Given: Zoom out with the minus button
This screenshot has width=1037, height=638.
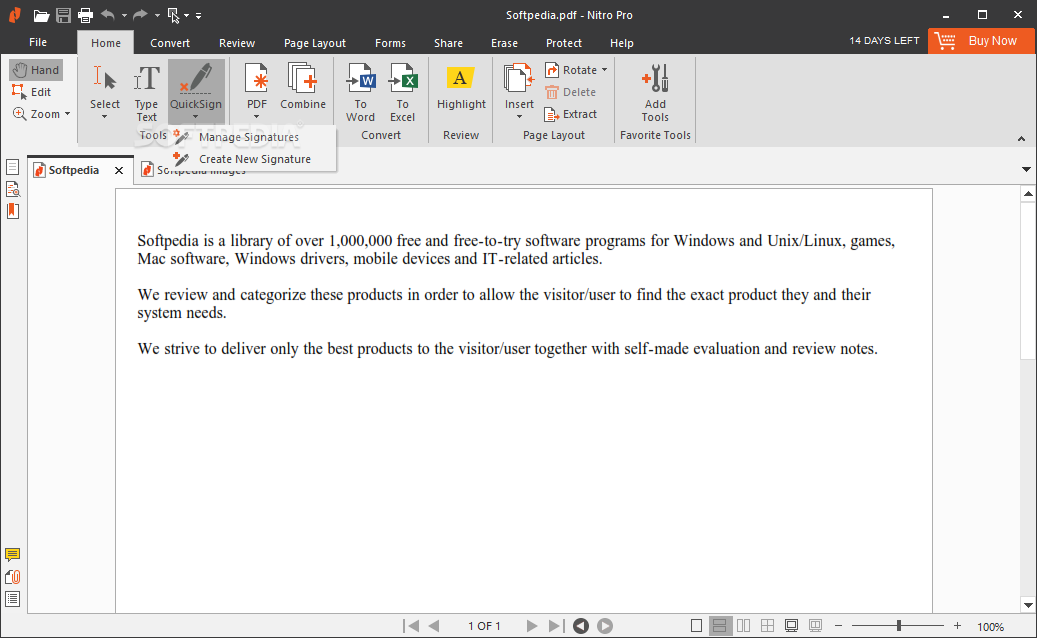Looking at the screenshot, I should 838,625.
